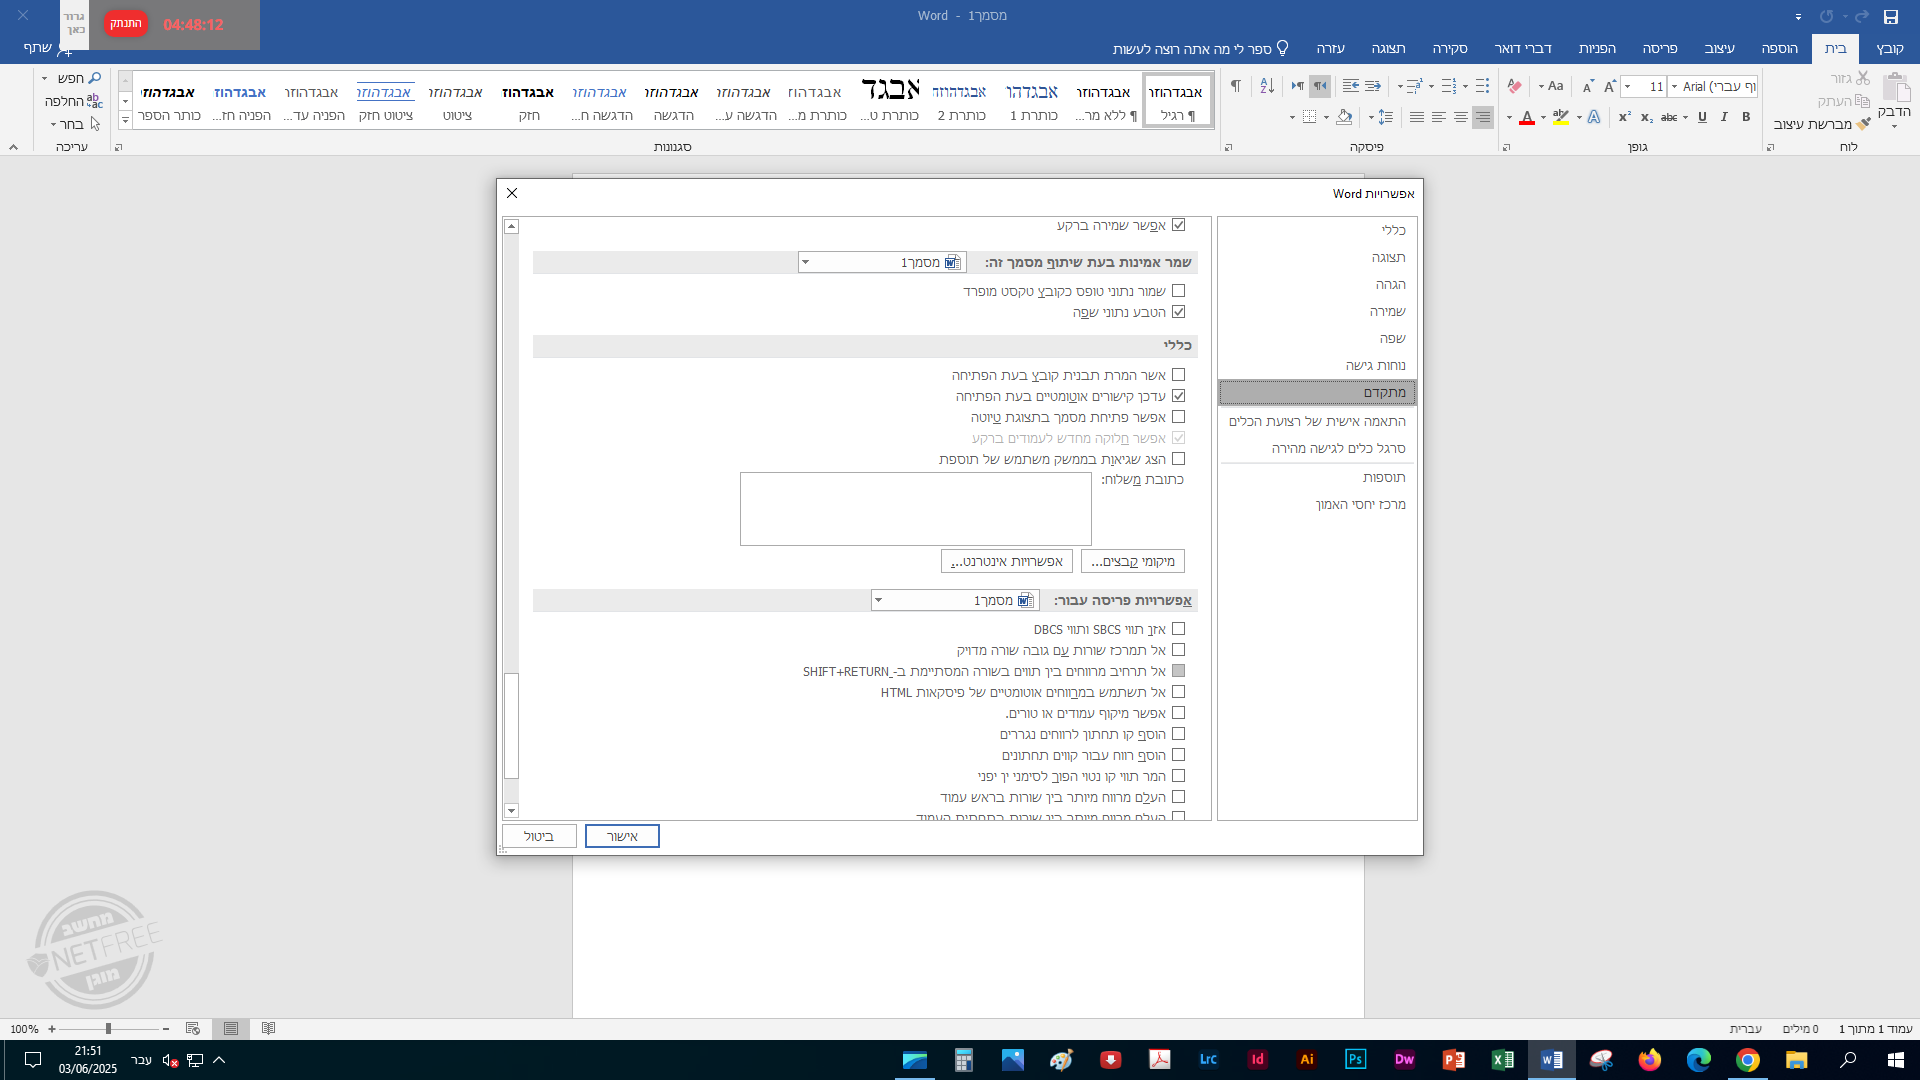Screen dimensions: 1920x1080
Task: Toggle 'אל תשתמש במרווחים אוטומטיים של פיסקאות HTML' checkbox
Action: [1179, 692]
